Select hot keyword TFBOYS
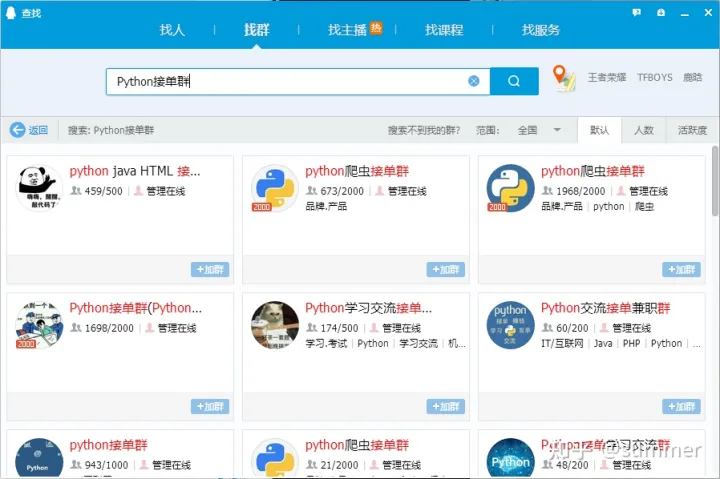This screenshot has height=479, width=720. (655, 77)
